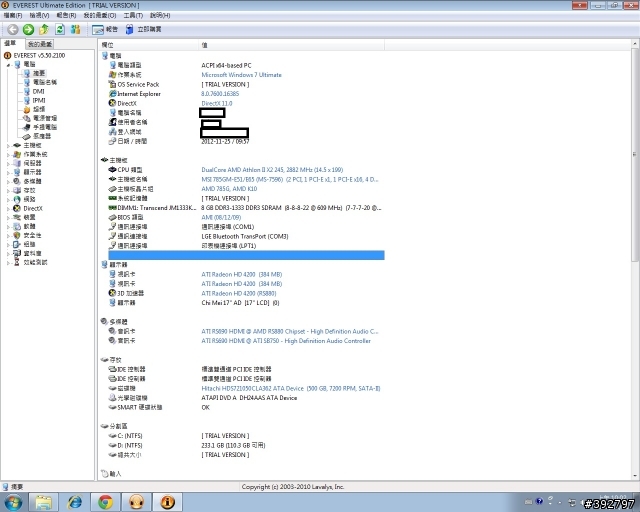Click the 電源管理 power management tree icon

pyautogui.click(x=27, y=118)
